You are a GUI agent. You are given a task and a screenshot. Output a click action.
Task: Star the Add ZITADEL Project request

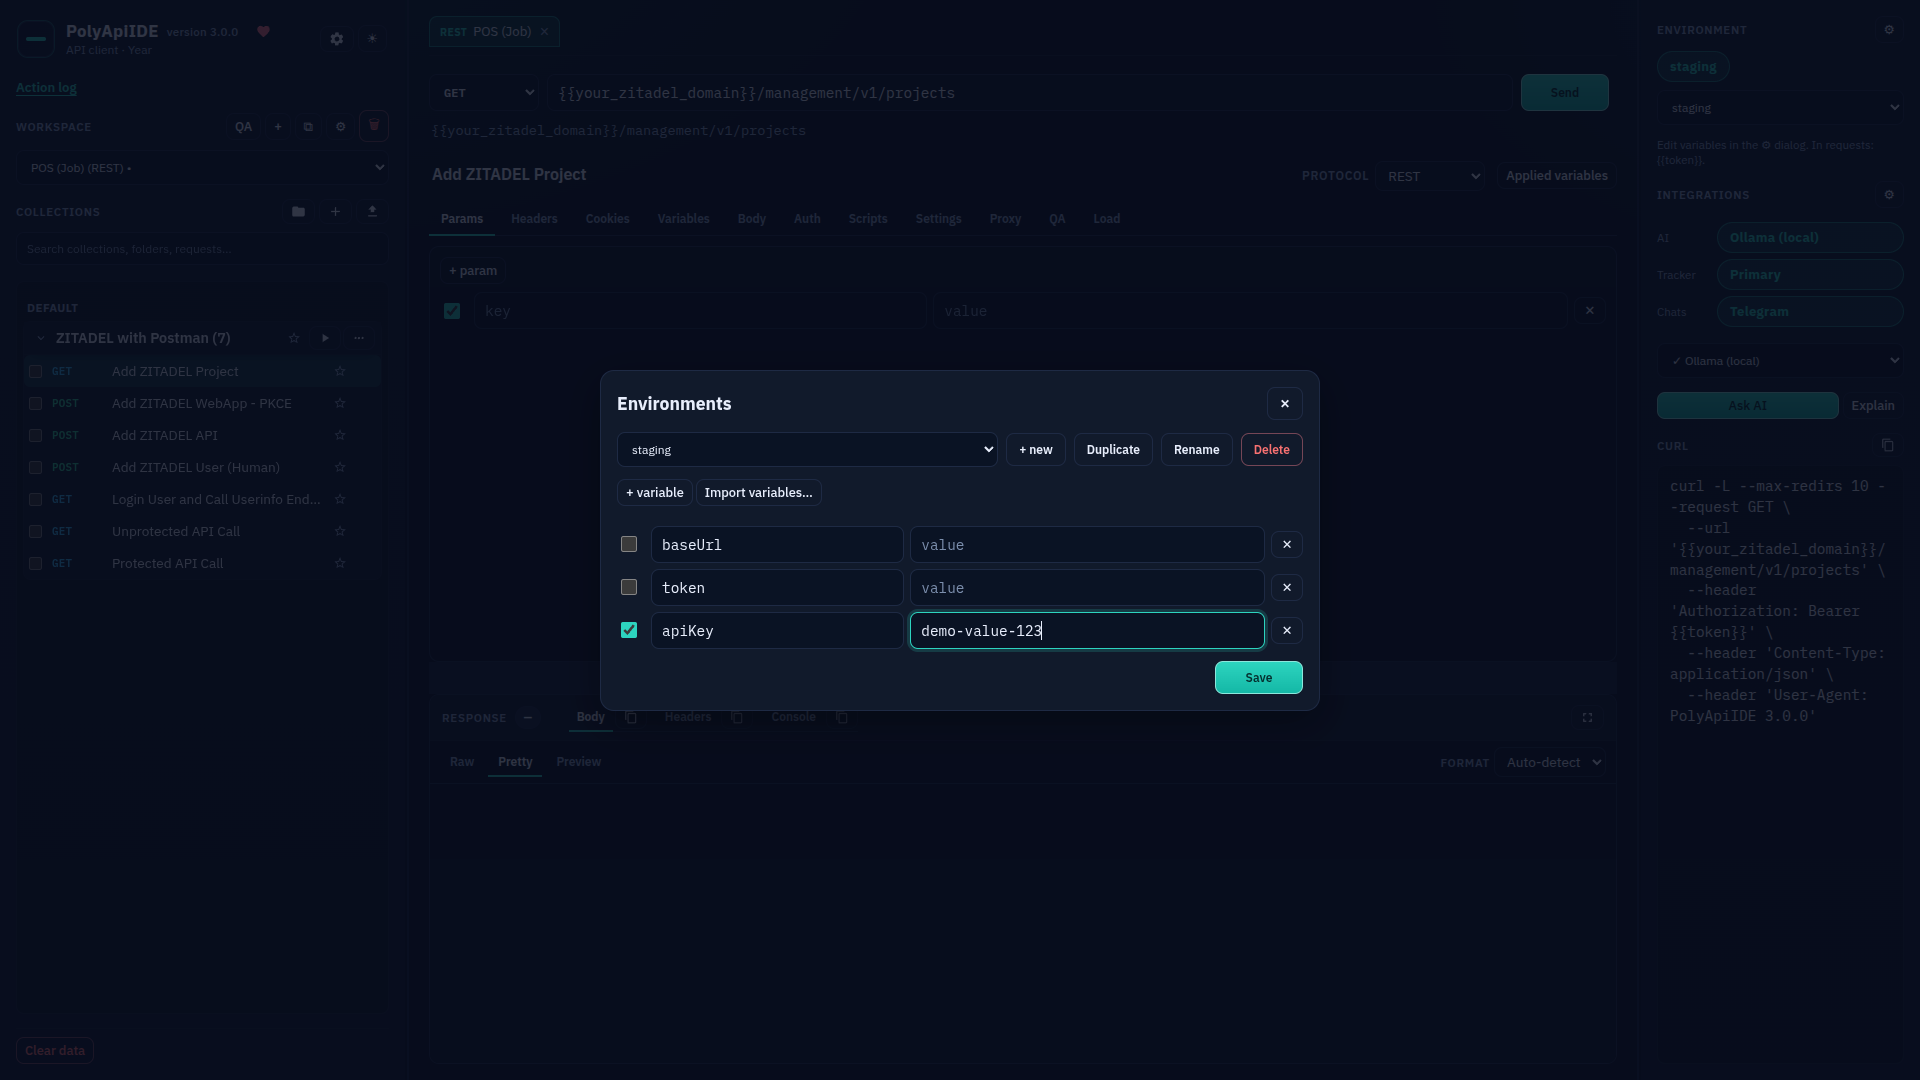click(x=340, y=372)
